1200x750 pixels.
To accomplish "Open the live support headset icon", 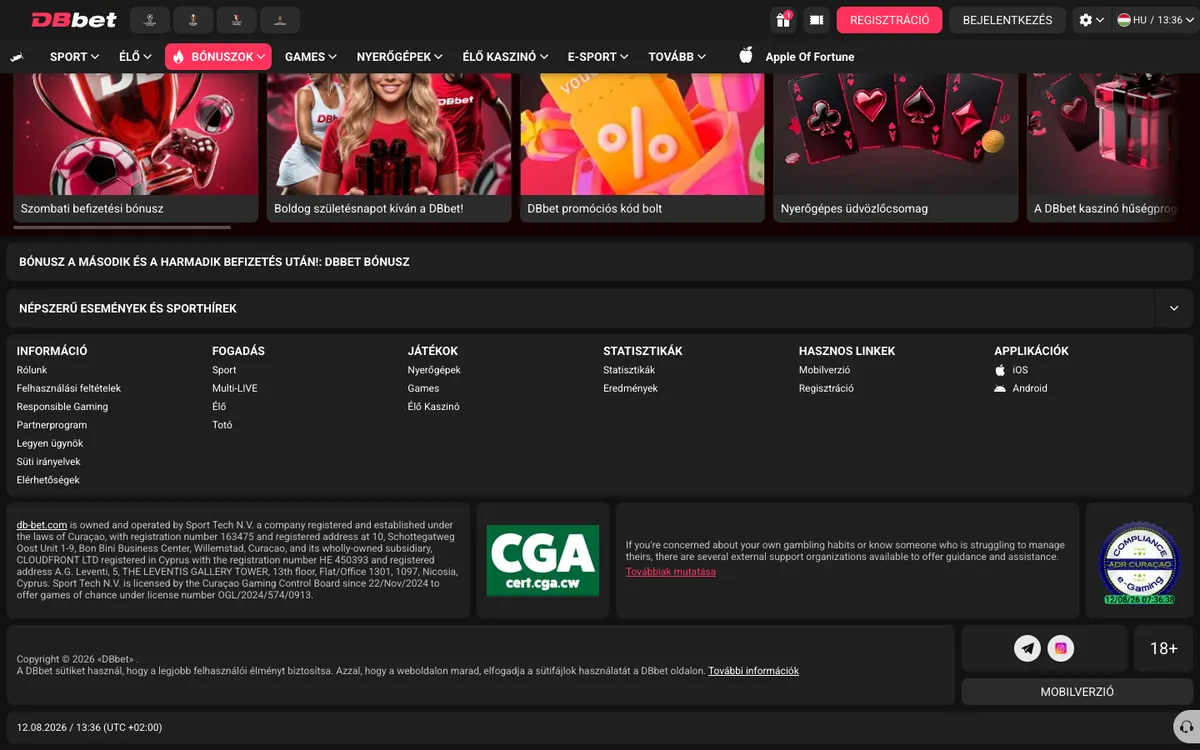I will tap(1186, 726).
